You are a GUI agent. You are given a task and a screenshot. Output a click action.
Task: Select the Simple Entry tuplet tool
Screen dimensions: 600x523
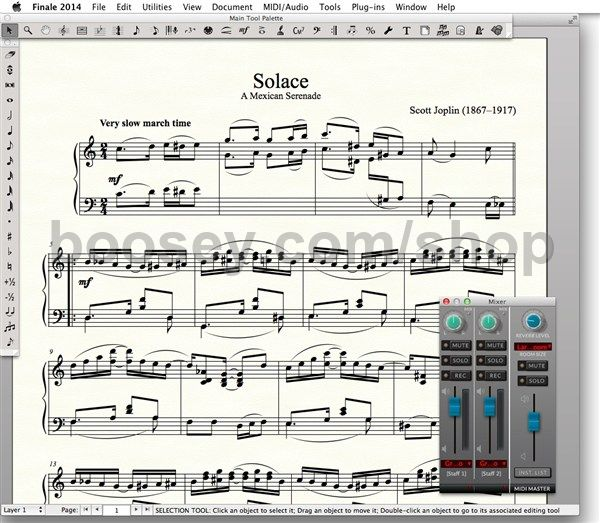pyautogui.click(x=10, y=327)
